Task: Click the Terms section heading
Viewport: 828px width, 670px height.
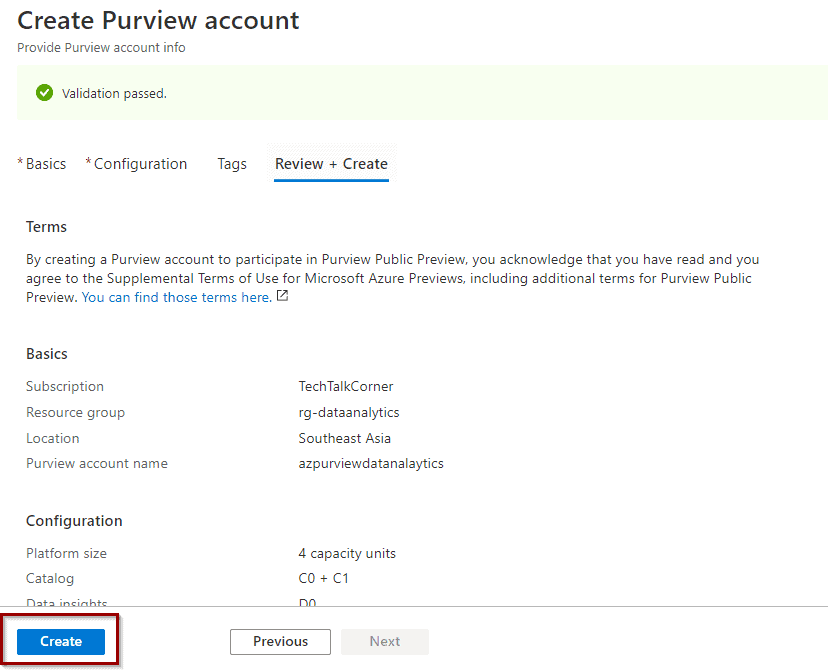Action: (x=46, y=227)
